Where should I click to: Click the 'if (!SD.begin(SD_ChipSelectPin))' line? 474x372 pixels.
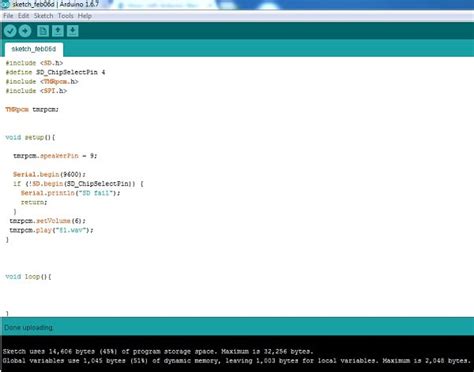78,184
